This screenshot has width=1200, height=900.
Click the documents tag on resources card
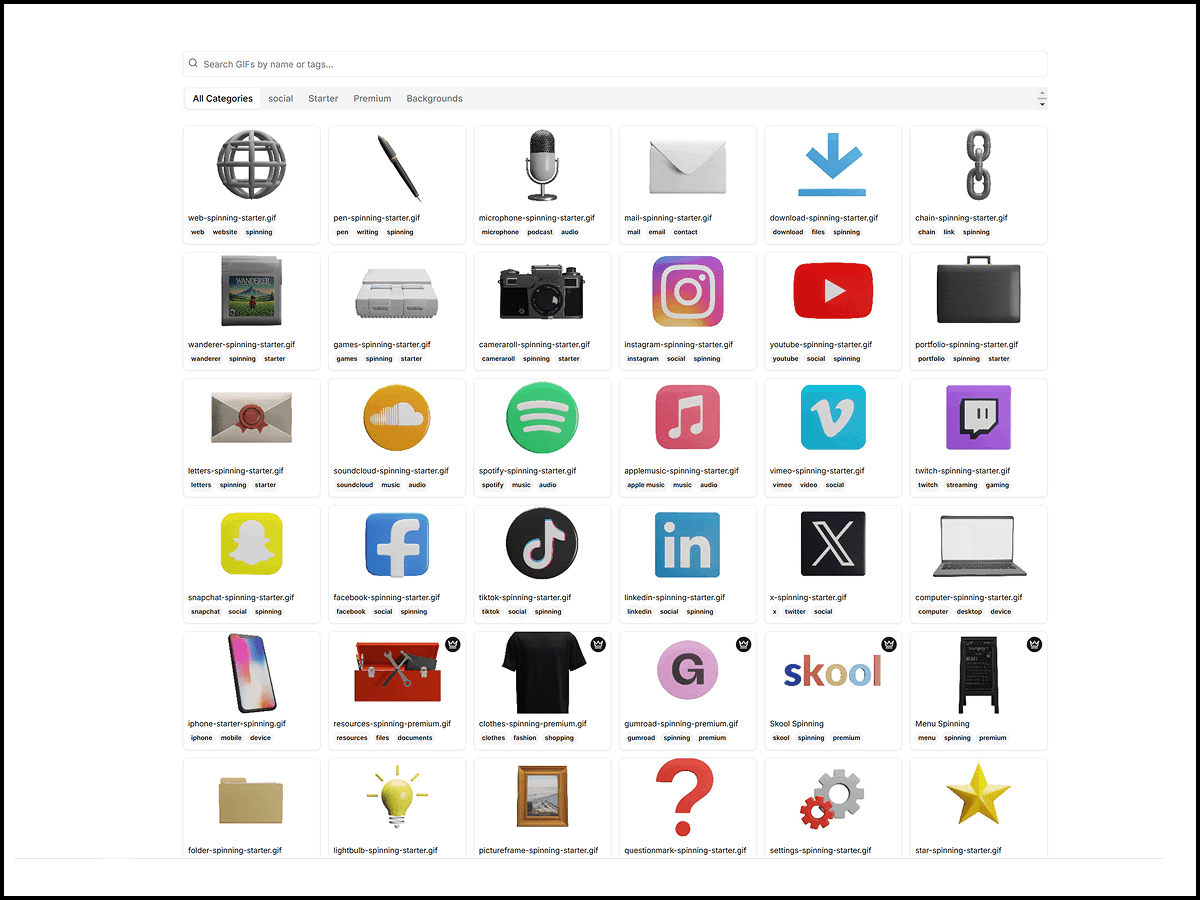(x=415, y=738)
